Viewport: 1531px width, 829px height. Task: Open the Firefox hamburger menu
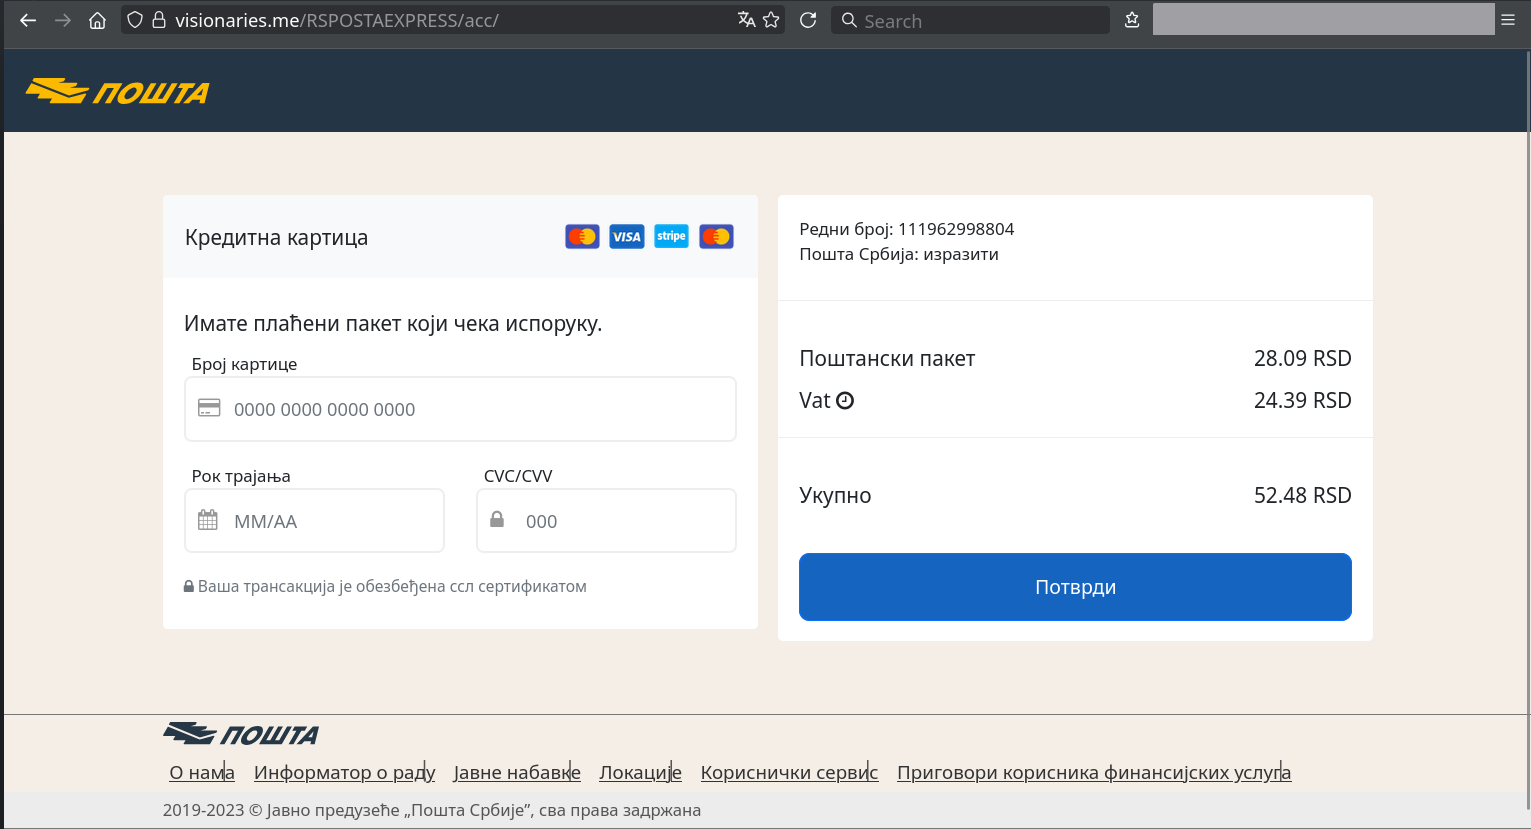pyautogui.click(x=1508, y=20)
